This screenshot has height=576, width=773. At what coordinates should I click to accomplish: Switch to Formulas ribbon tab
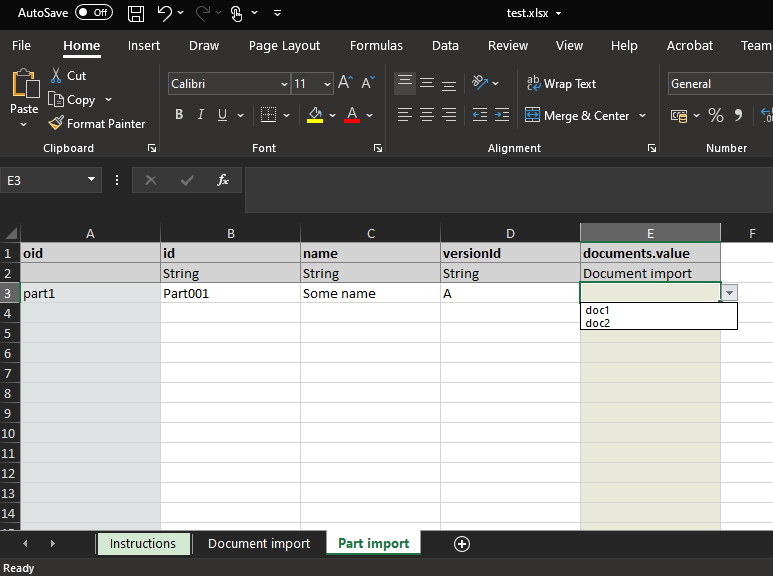coord(376,45)
